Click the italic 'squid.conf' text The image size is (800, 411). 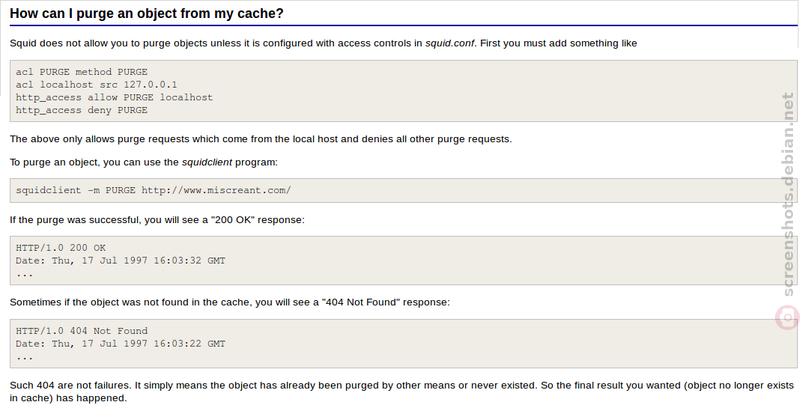pyautogui.click(x=450, y=43)
